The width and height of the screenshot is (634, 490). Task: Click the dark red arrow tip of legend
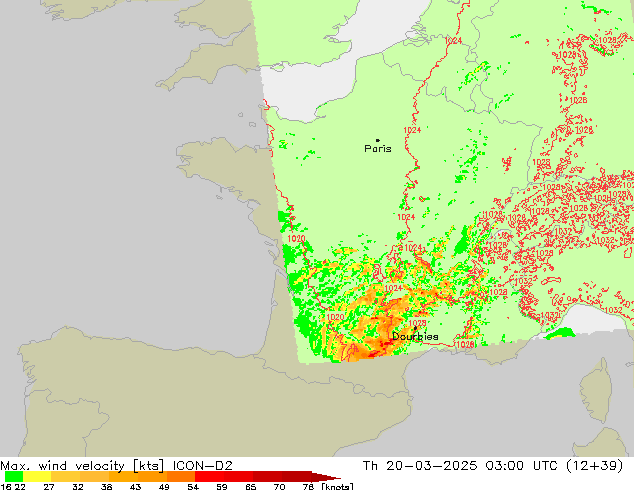pyautogui.click(x=326, y=477)
